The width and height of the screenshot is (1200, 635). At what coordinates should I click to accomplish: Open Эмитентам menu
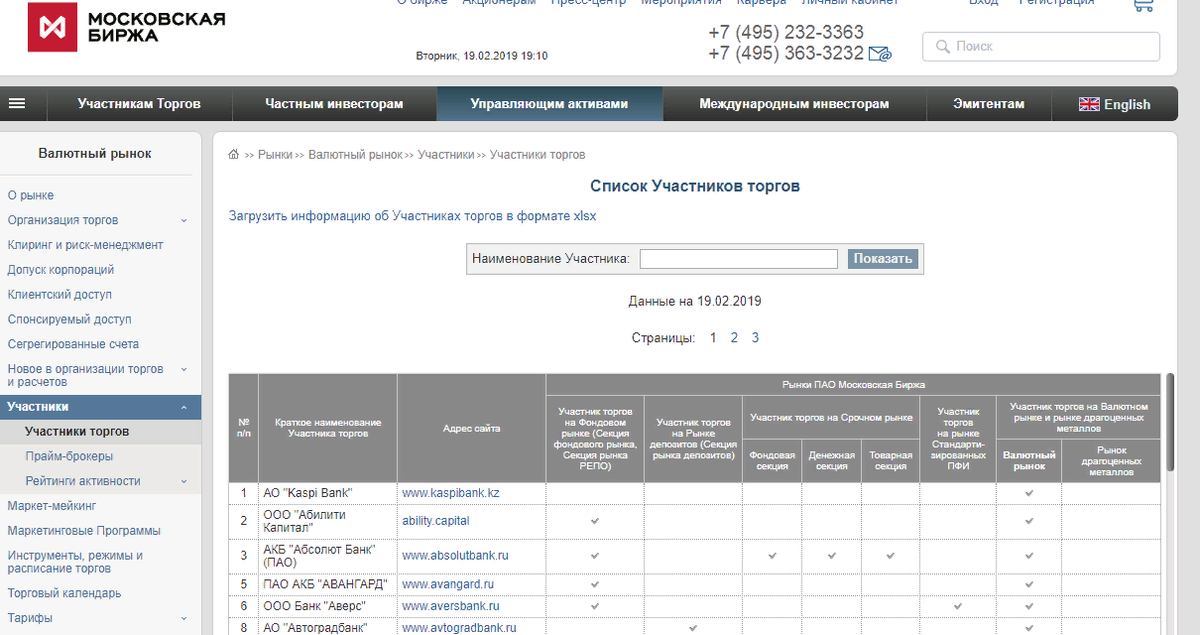coord(989,104)
